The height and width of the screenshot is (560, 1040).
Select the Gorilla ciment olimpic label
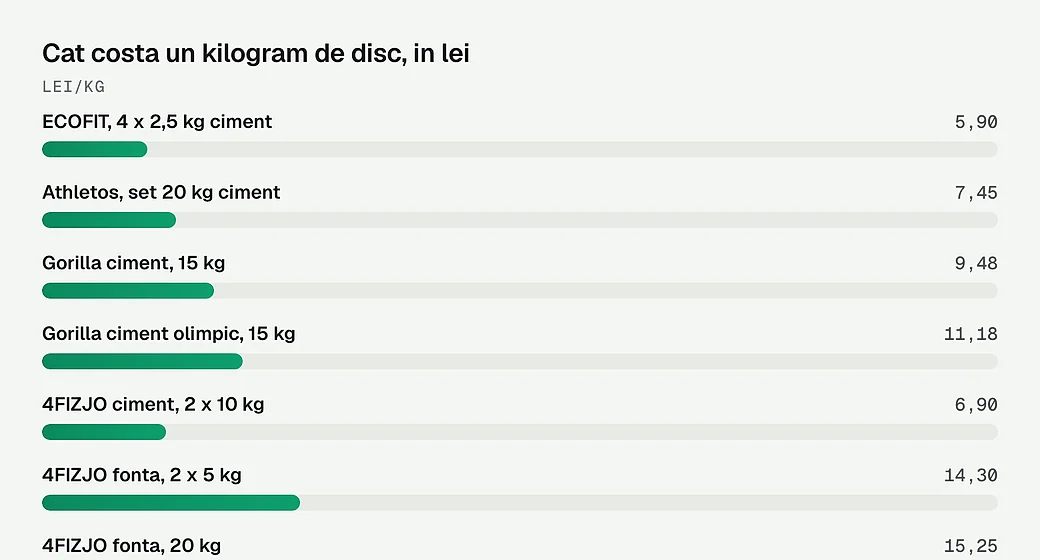tap(168, 334)
